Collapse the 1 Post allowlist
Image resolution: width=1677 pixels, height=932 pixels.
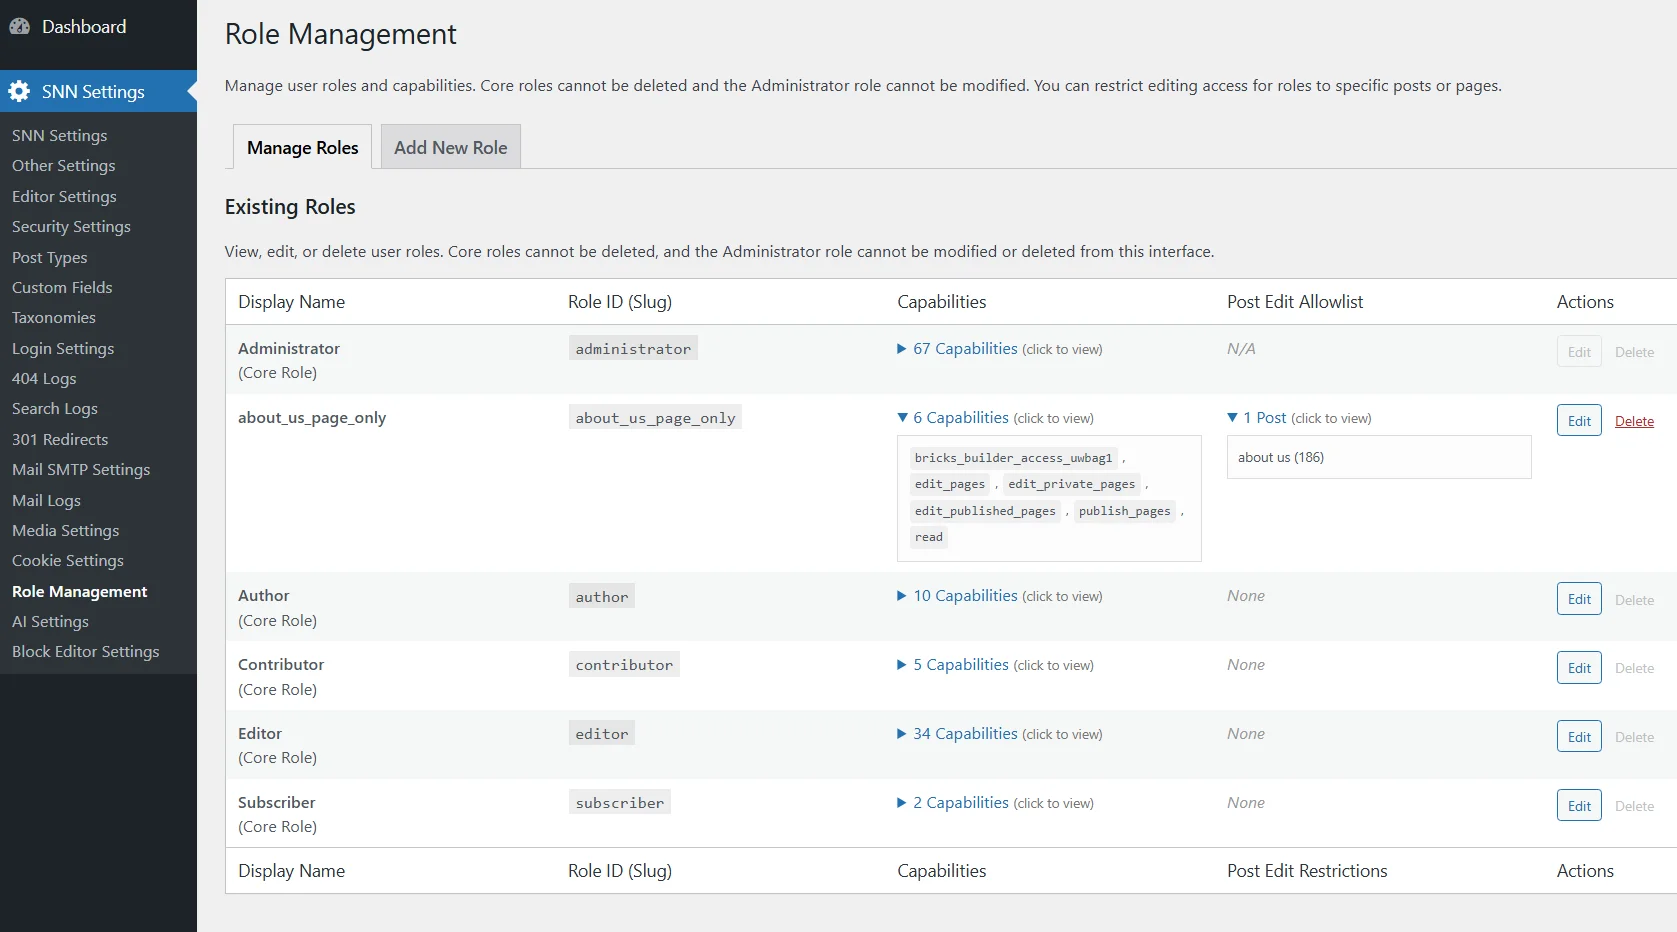[1264, 418]
